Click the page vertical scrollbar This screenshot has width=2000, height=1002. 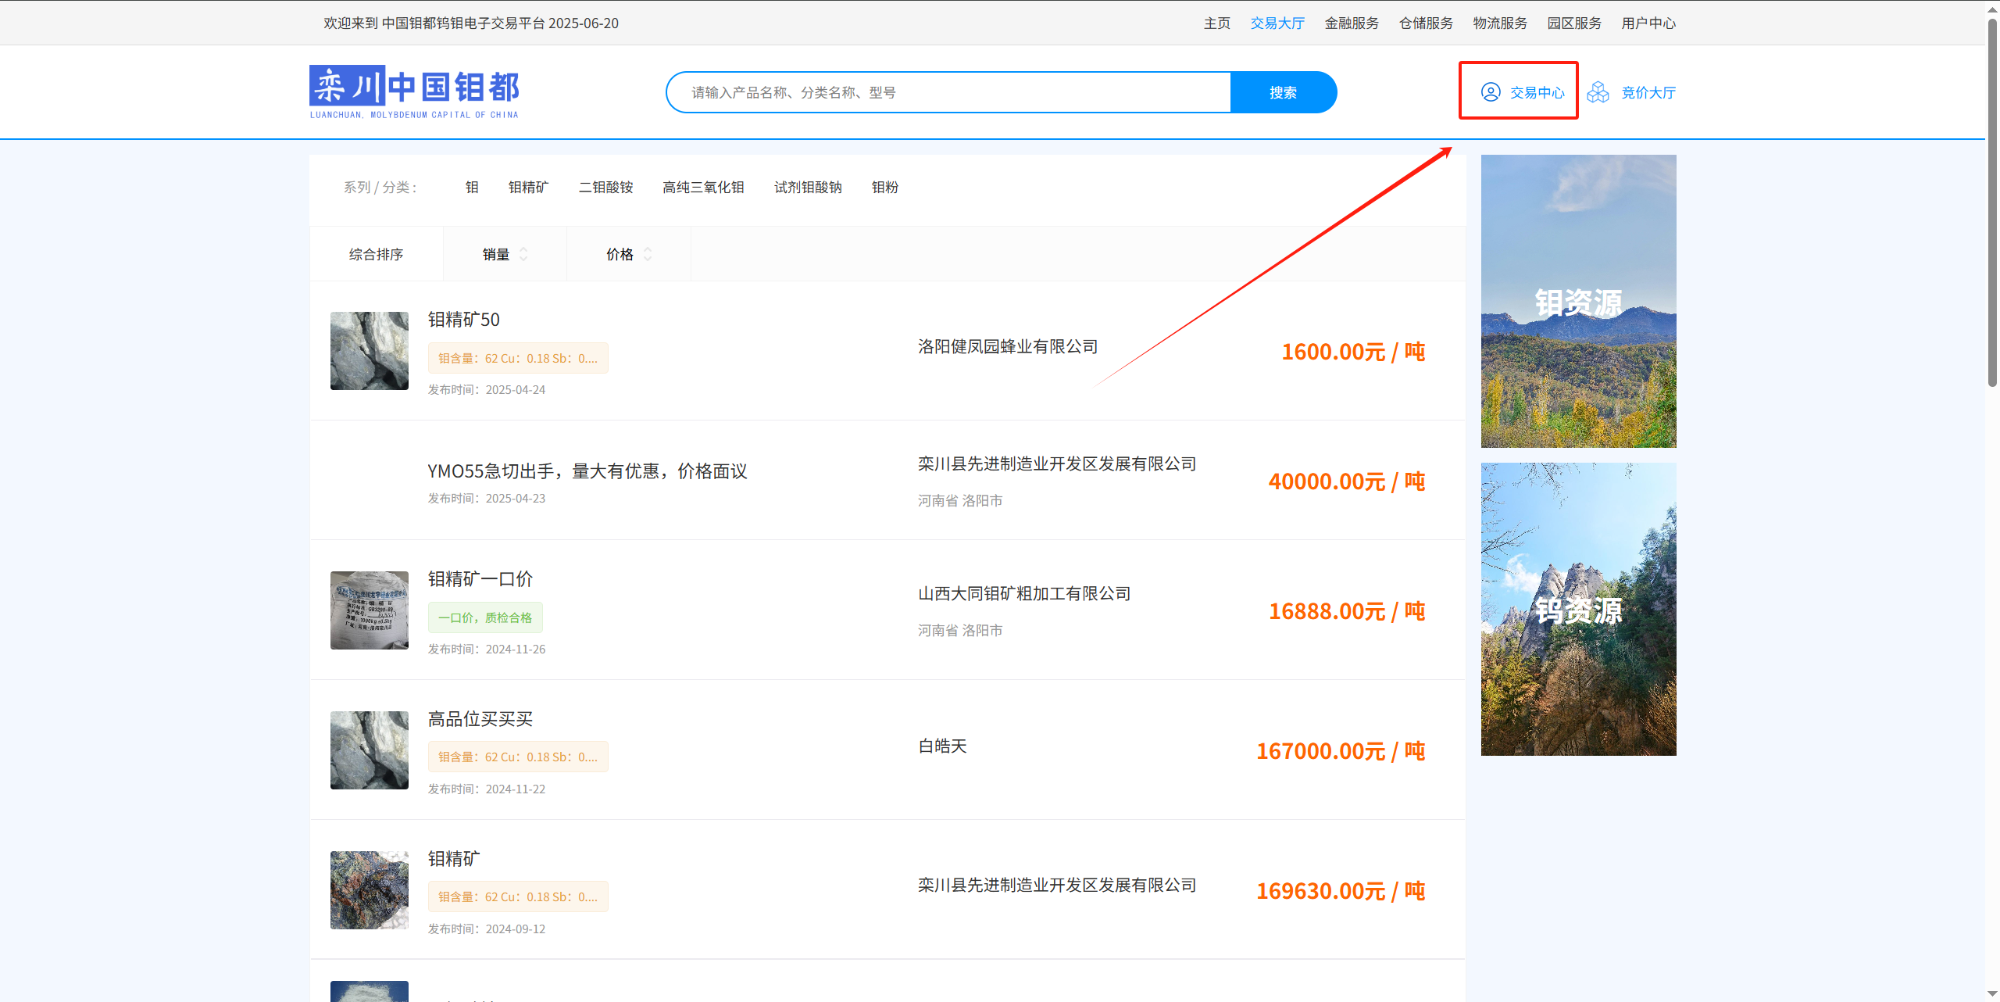1992,200
